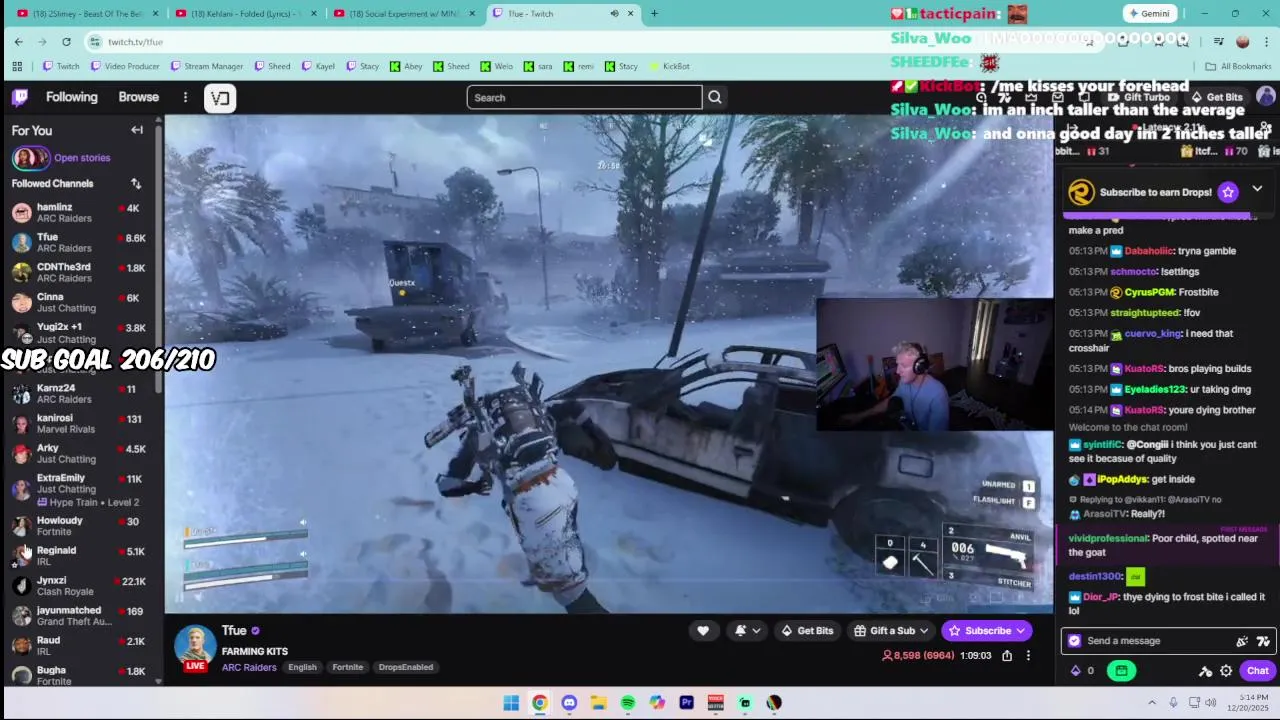
Task: Click the Tfue stream video player
Action: tap(608, 362)
